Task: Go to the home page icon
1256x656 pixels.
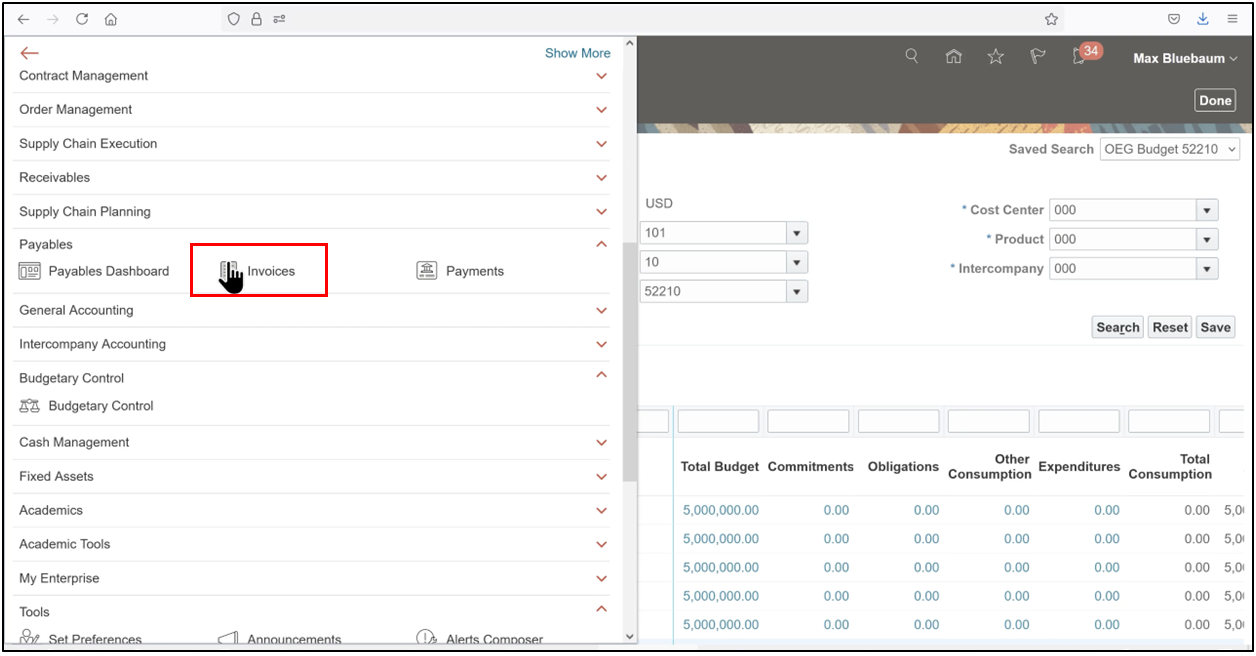Action: pos(953,57)
